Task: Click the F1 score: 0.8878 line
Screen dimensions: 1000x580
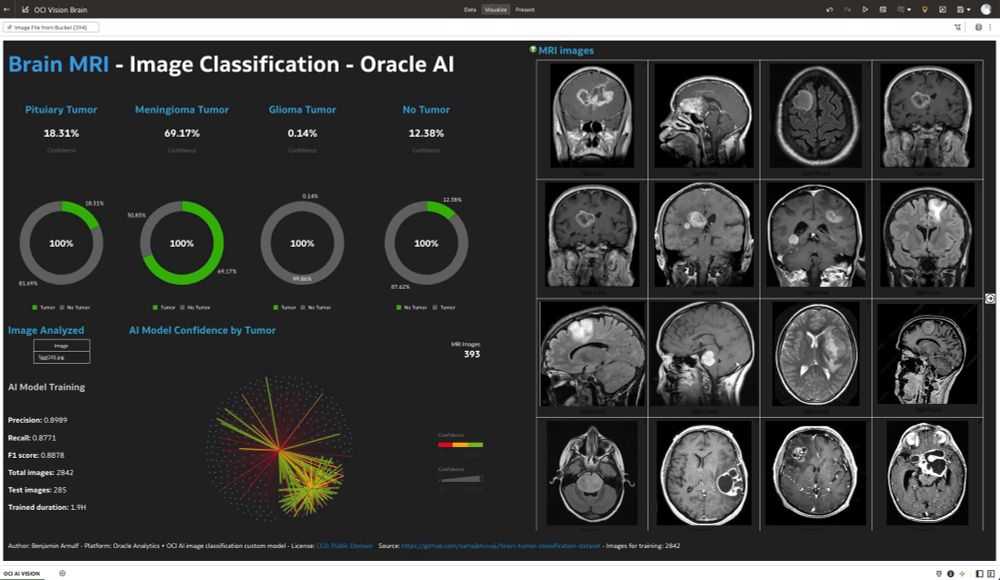Action: 36,455
